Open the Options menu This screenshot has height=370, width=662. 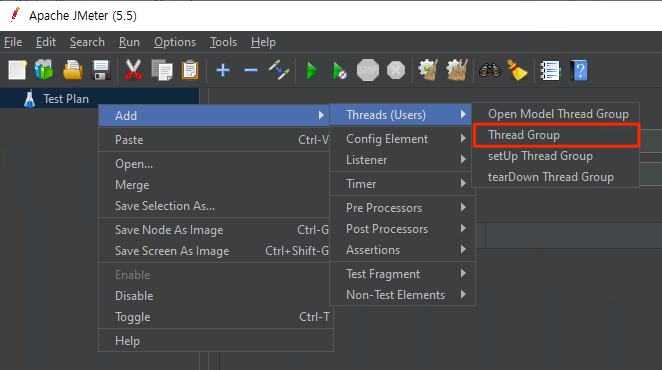pyautogui.click(x=175, y=42)
